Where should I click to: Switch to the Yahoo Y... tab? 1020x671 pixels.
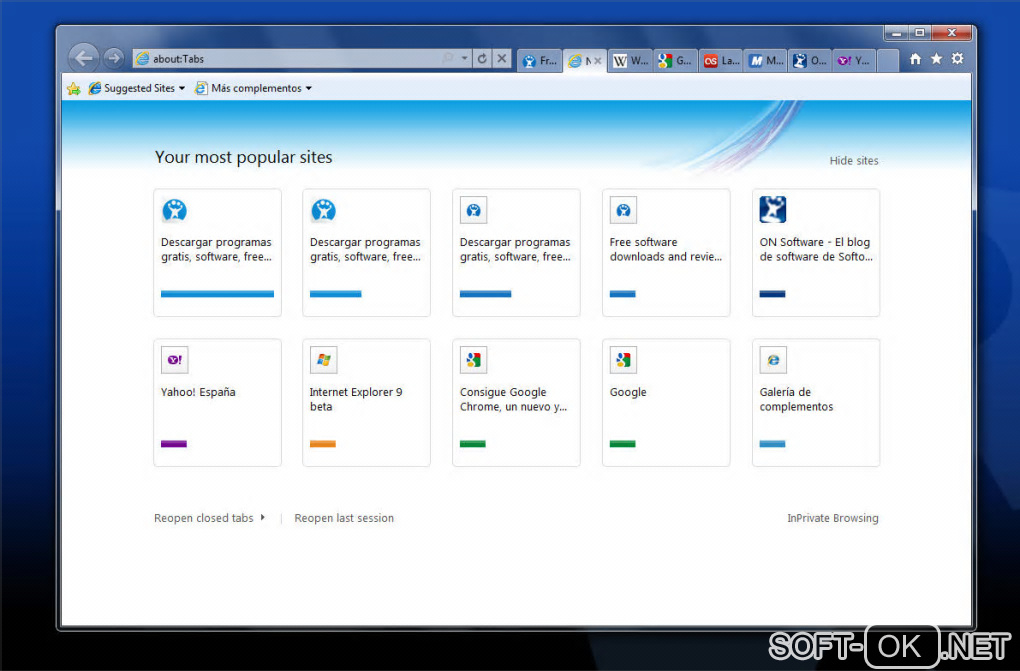pyautogui.click(x=854, y=61)
